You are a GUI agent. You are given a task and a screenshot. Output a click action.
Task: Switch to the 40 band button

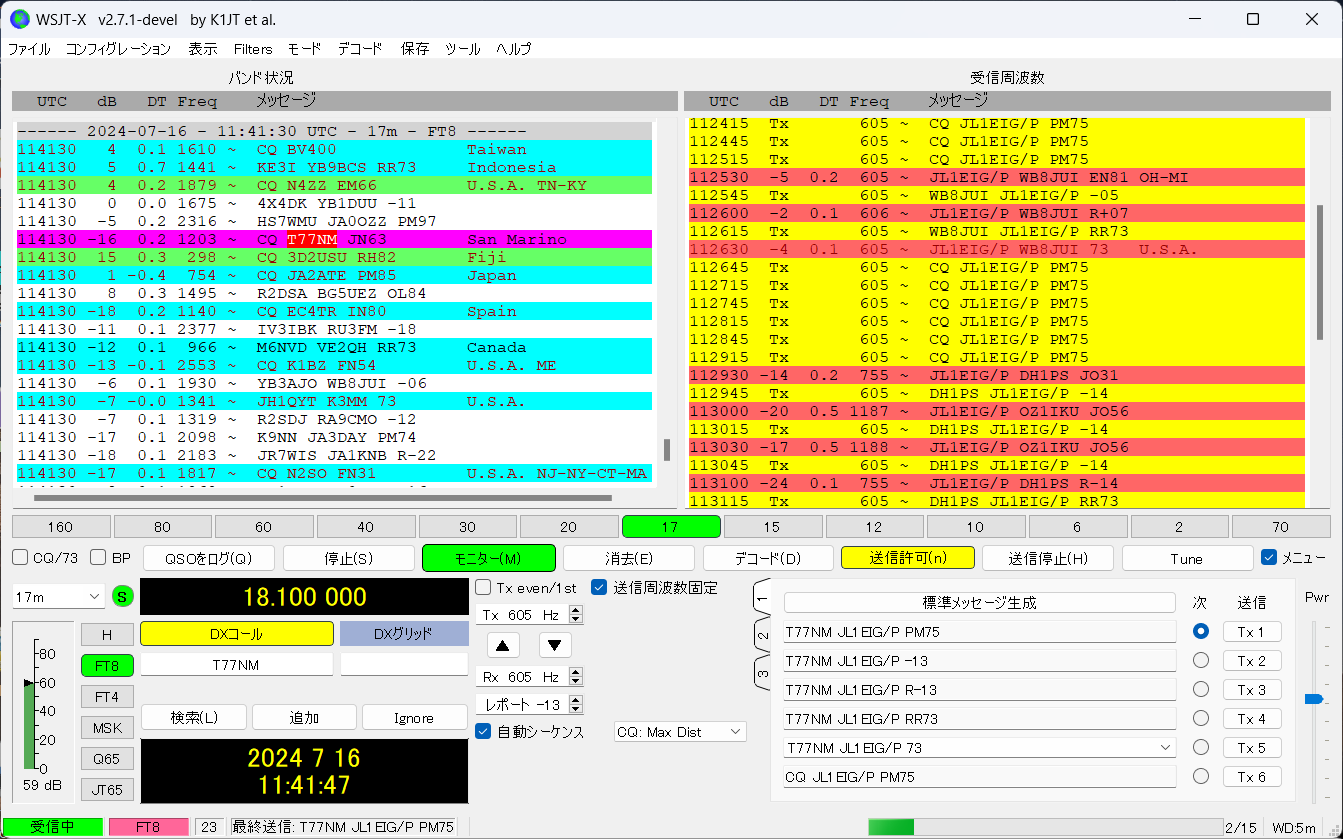[x=365, y=527]
